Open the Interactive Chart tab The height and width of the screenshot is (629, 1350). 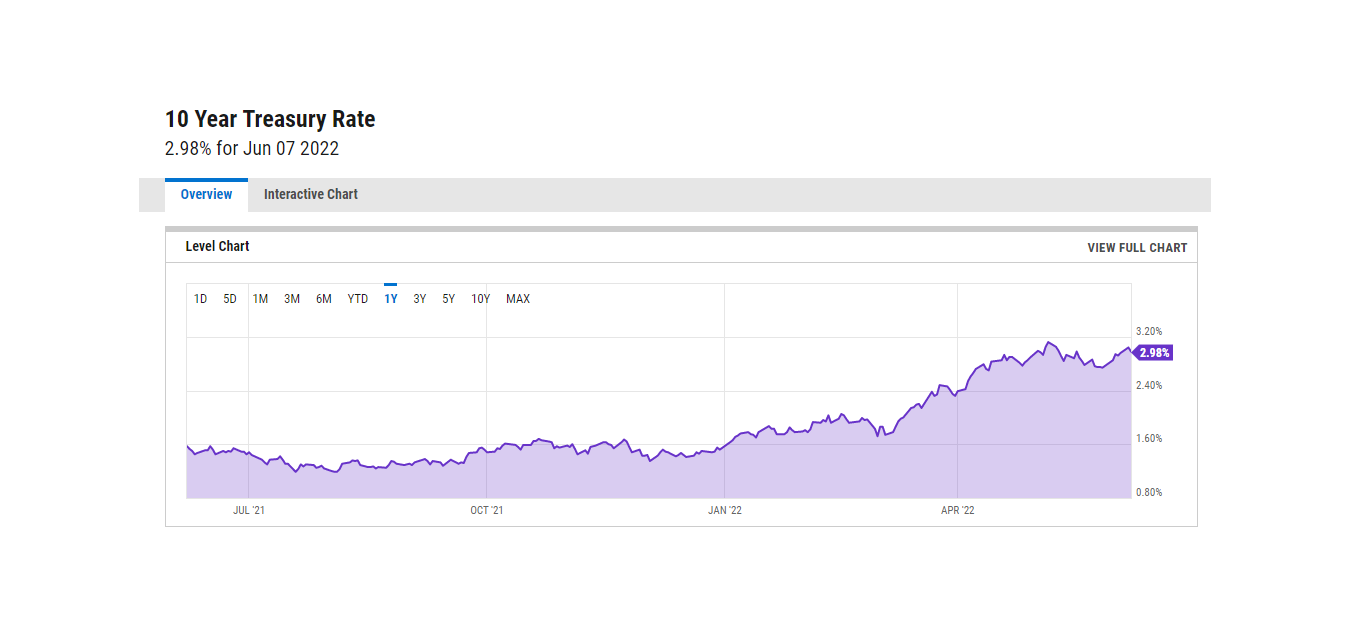coord(311,195)
